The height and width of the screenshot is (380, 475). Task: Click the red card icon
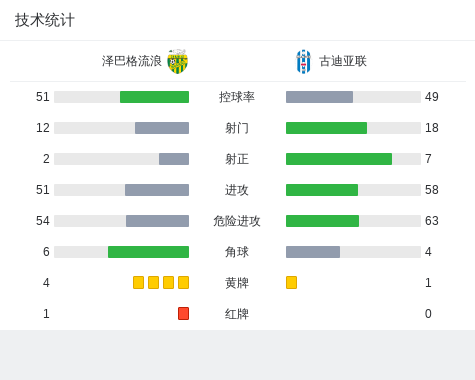click(x=183, y=314)
